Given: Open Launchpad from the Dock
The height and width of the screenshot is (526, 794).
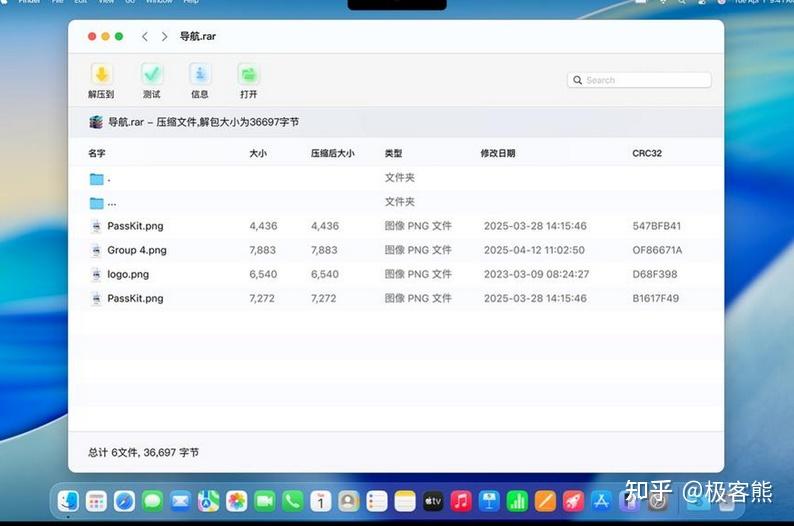Looking at the screenshot, I should coord(96,501).
